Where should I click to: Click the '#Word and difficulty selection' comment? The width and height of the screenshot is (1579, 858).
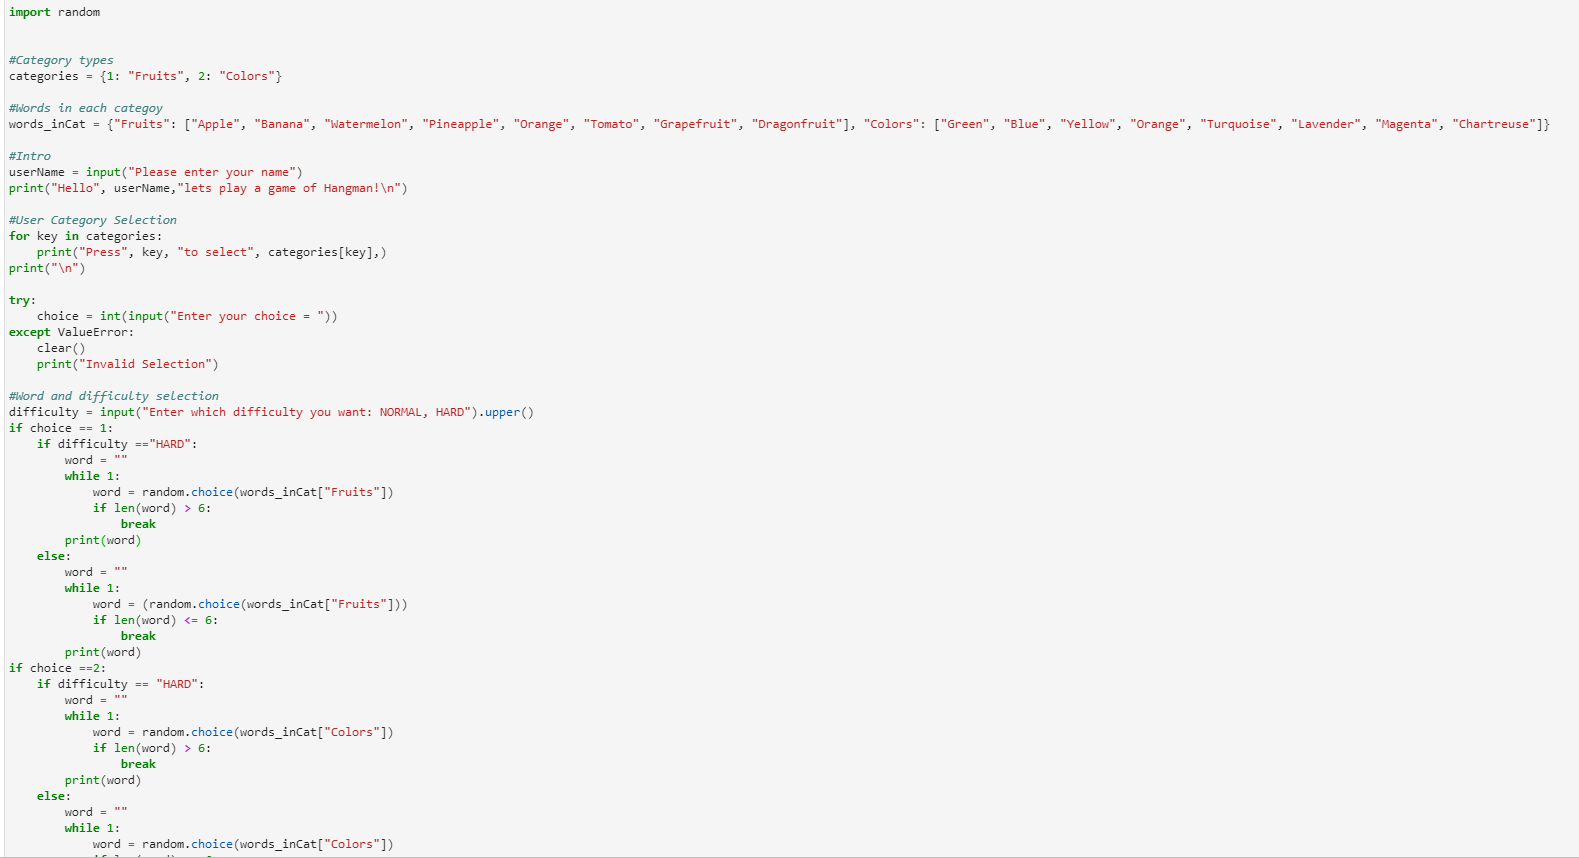click(114, 396)
